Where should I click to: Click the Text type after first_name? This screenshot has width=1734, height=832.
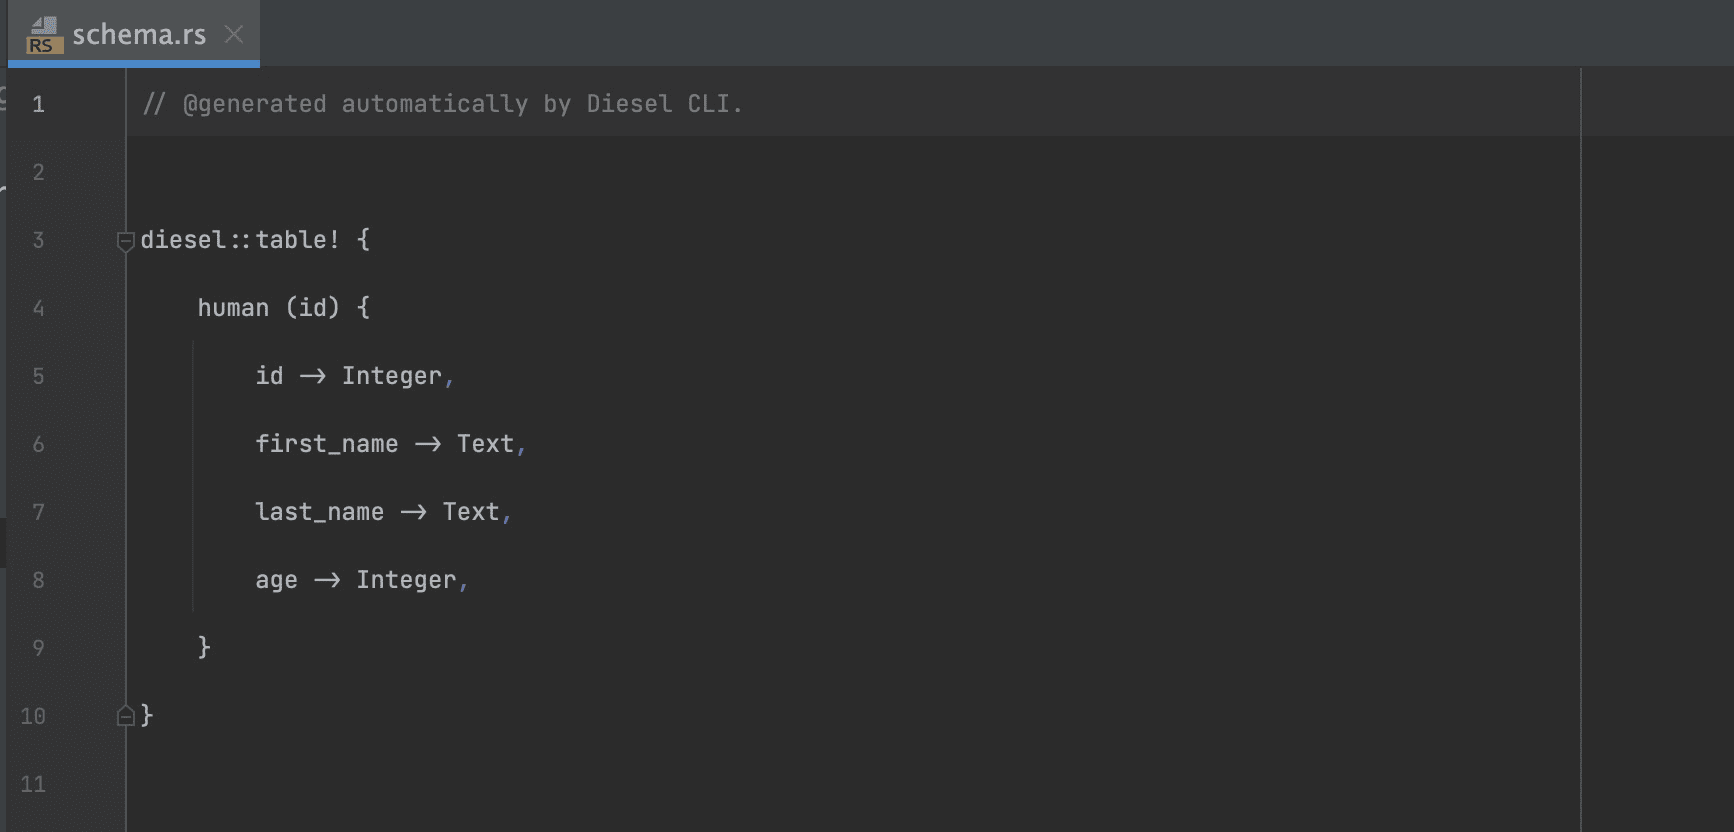point(485,444)
